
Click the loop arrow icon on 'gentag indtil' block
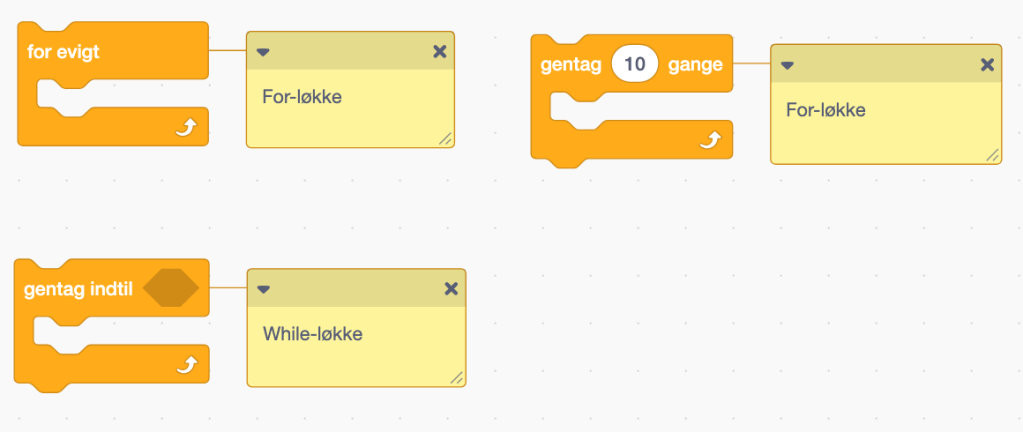185,365
